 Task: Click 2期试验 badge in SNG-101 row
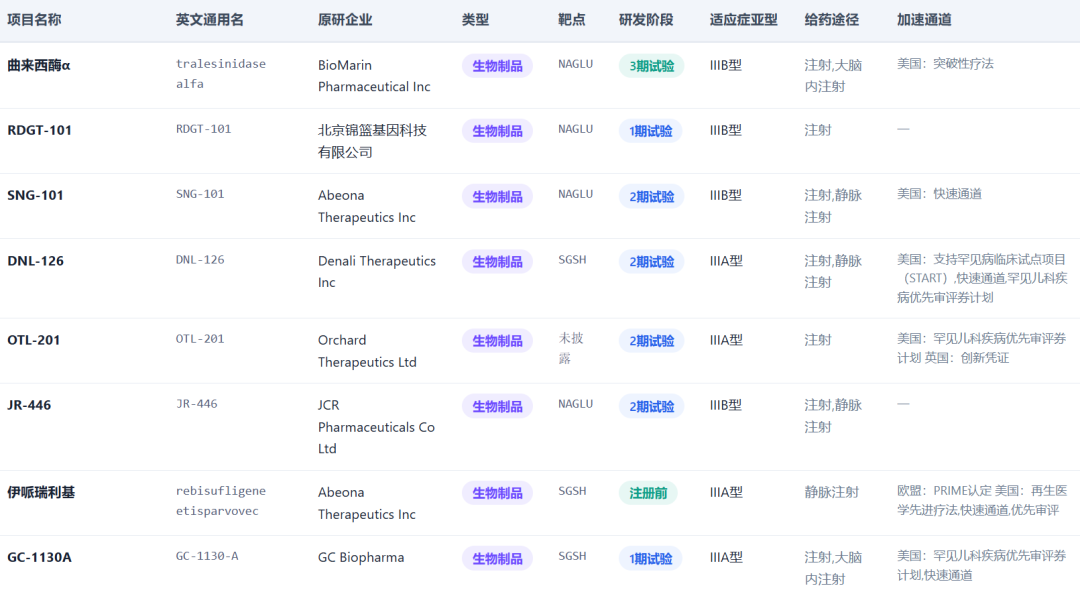(x=652, y=197)
